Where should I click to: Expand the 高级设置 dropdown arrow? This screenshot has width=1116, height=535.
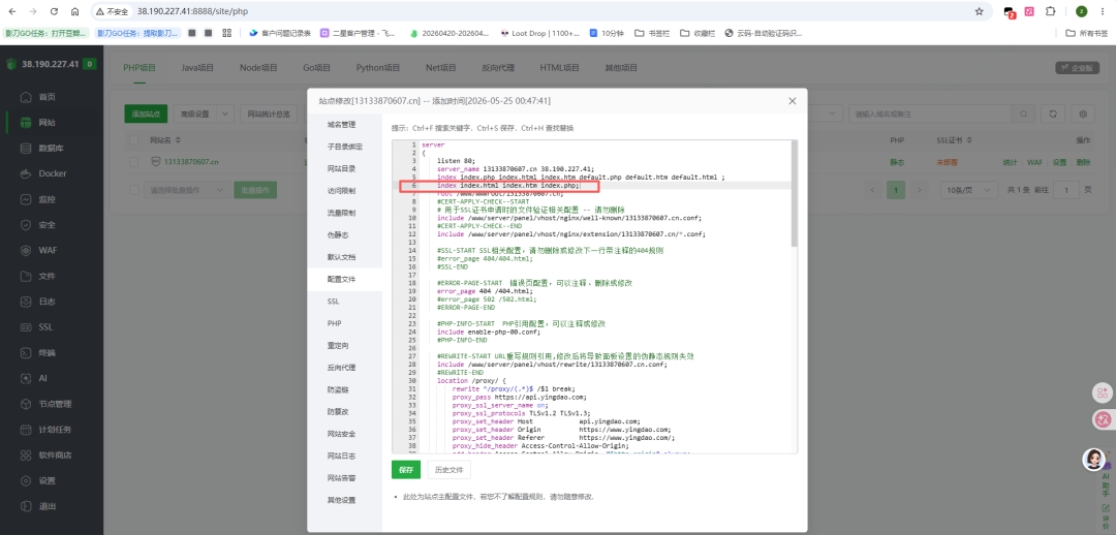pos(225,114)
